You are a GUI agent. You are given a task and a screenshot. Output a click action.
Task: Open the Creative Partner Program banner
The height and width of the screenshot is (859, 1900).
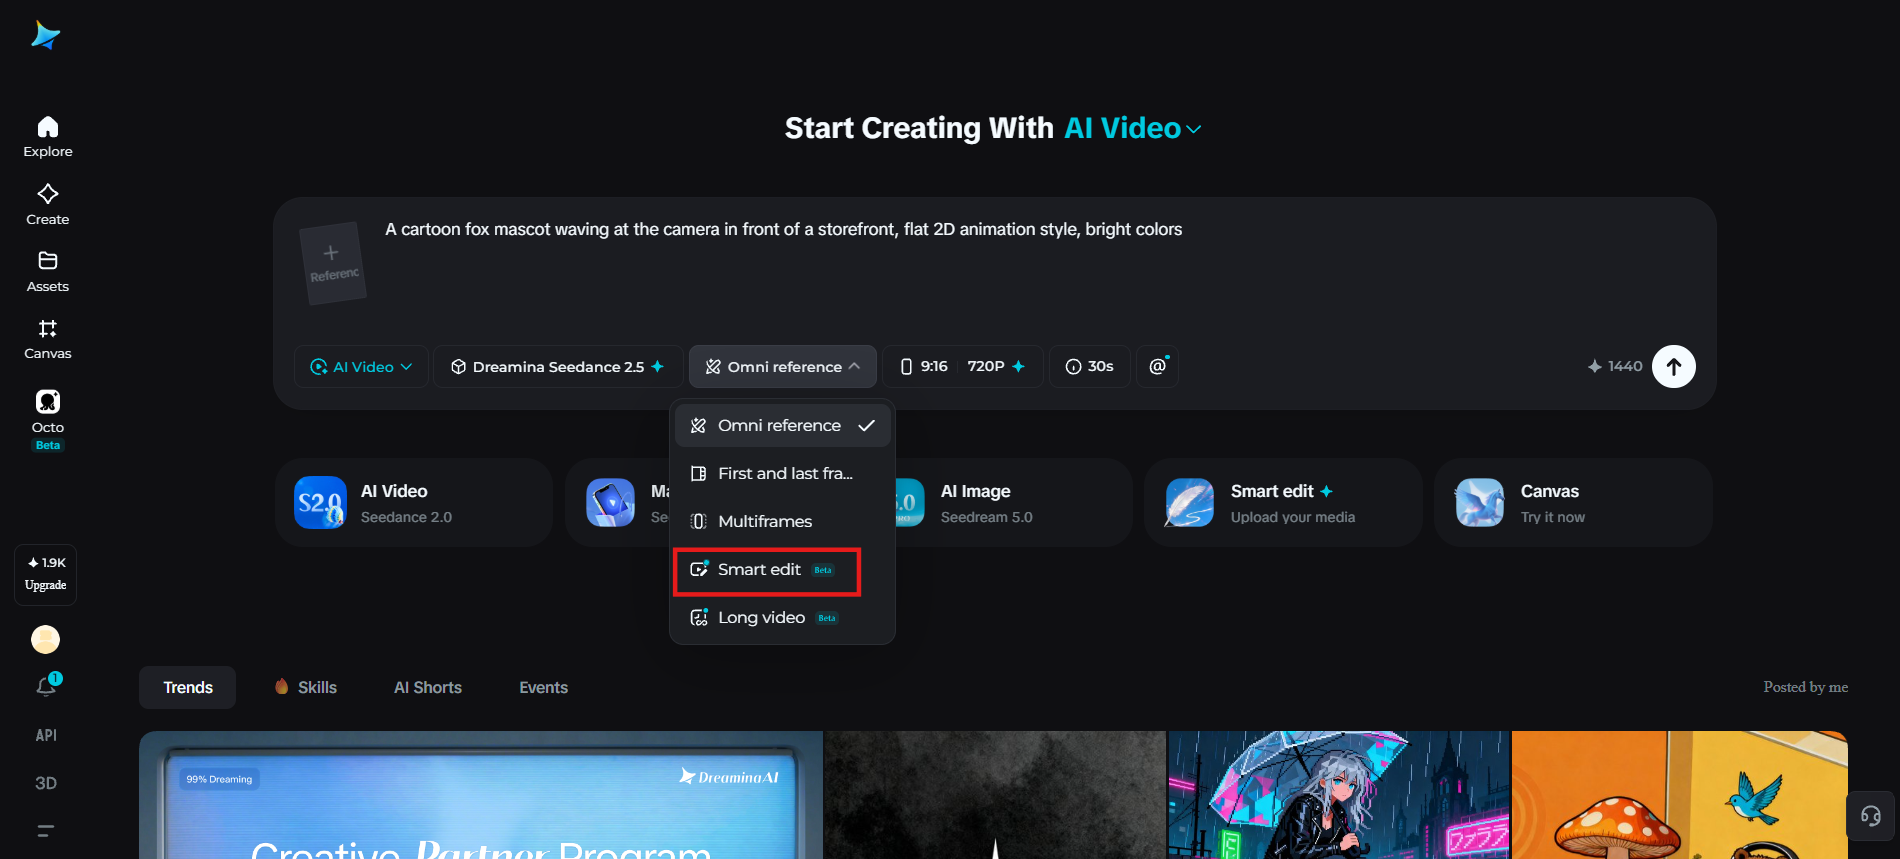tap(481, 795)
